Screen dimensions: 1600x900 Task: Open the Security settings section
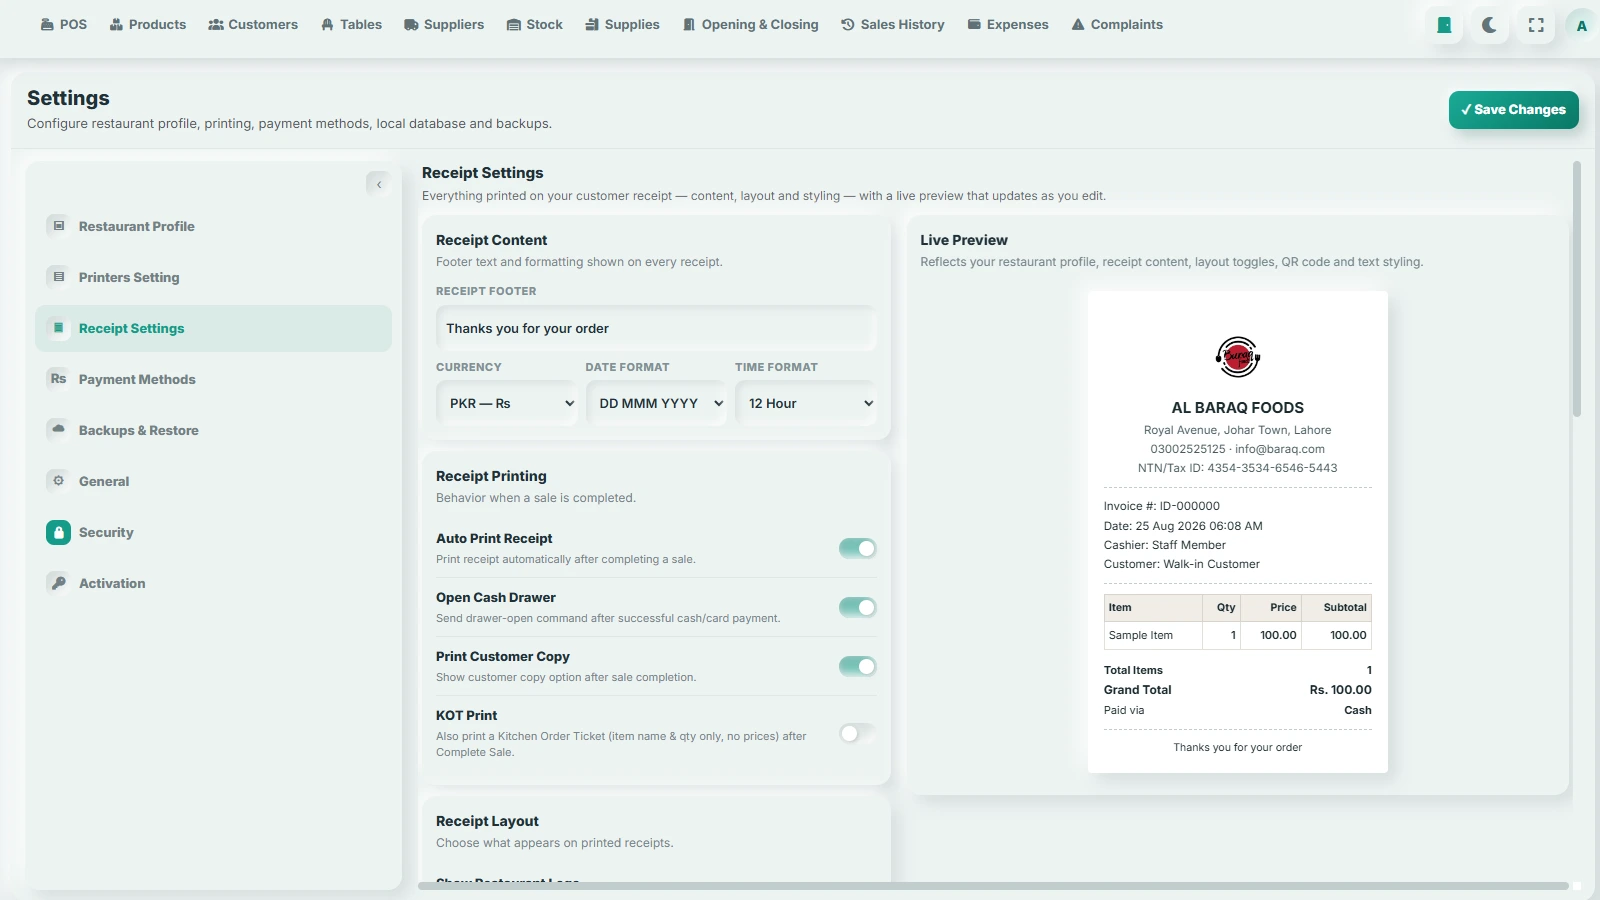213,532
